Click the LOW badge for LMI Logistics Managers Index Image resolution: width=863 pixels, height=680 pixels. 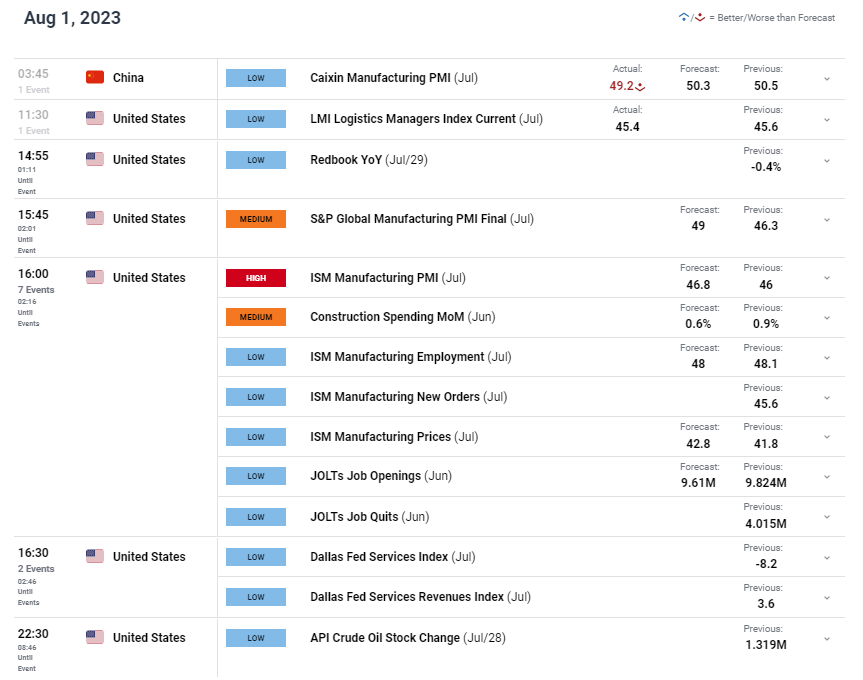(x=256, y=119)
